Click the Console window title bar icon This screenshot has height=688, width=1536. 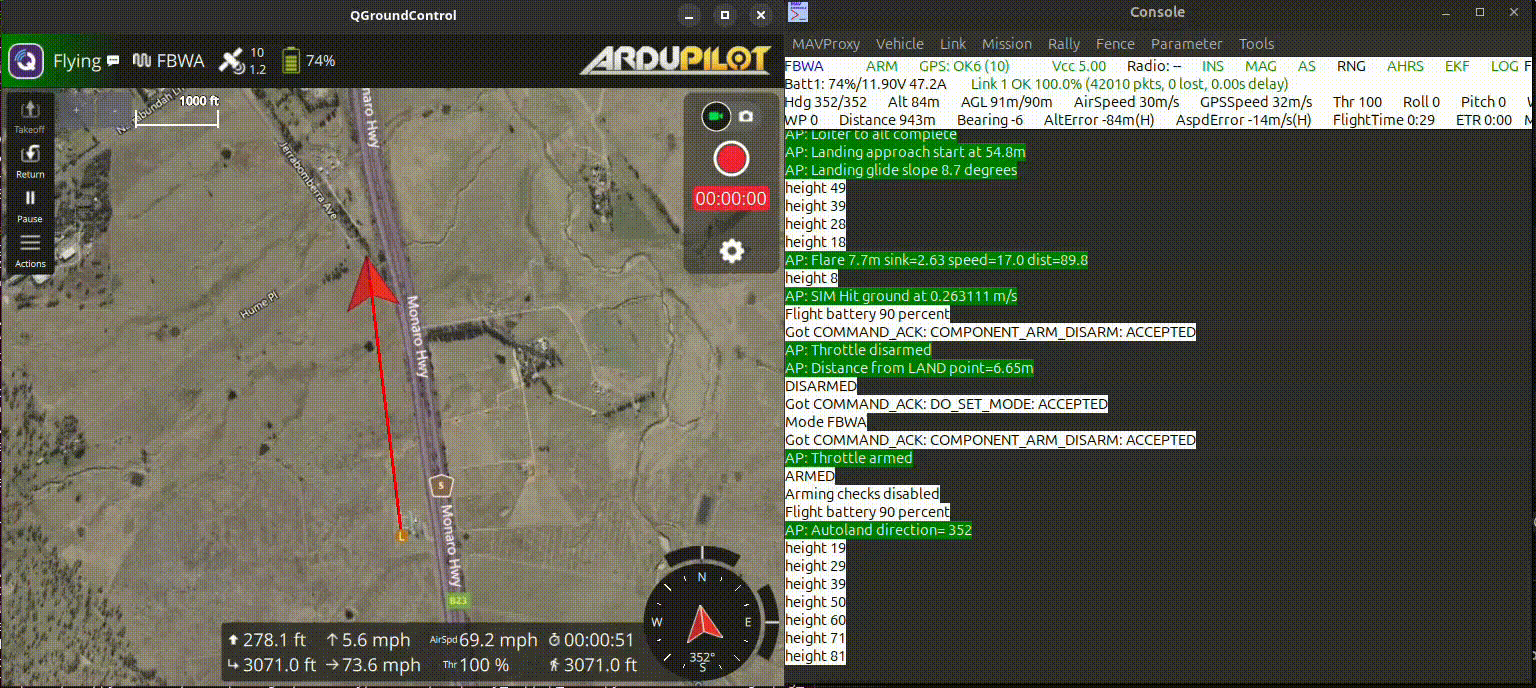pyautogui.click(x=797, y=13)
